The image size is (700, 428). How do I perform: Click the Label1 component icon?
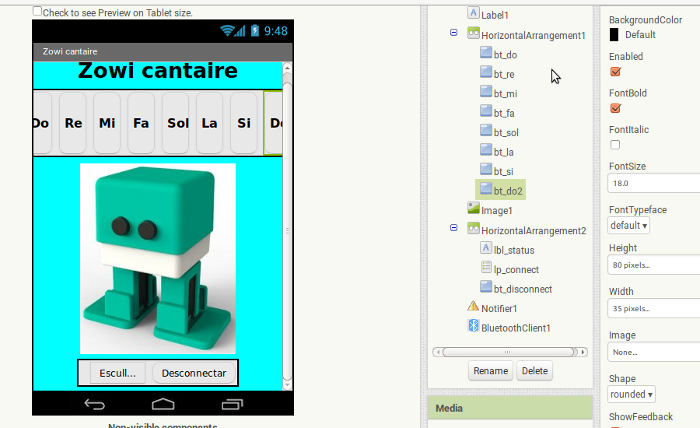[473, 14]
